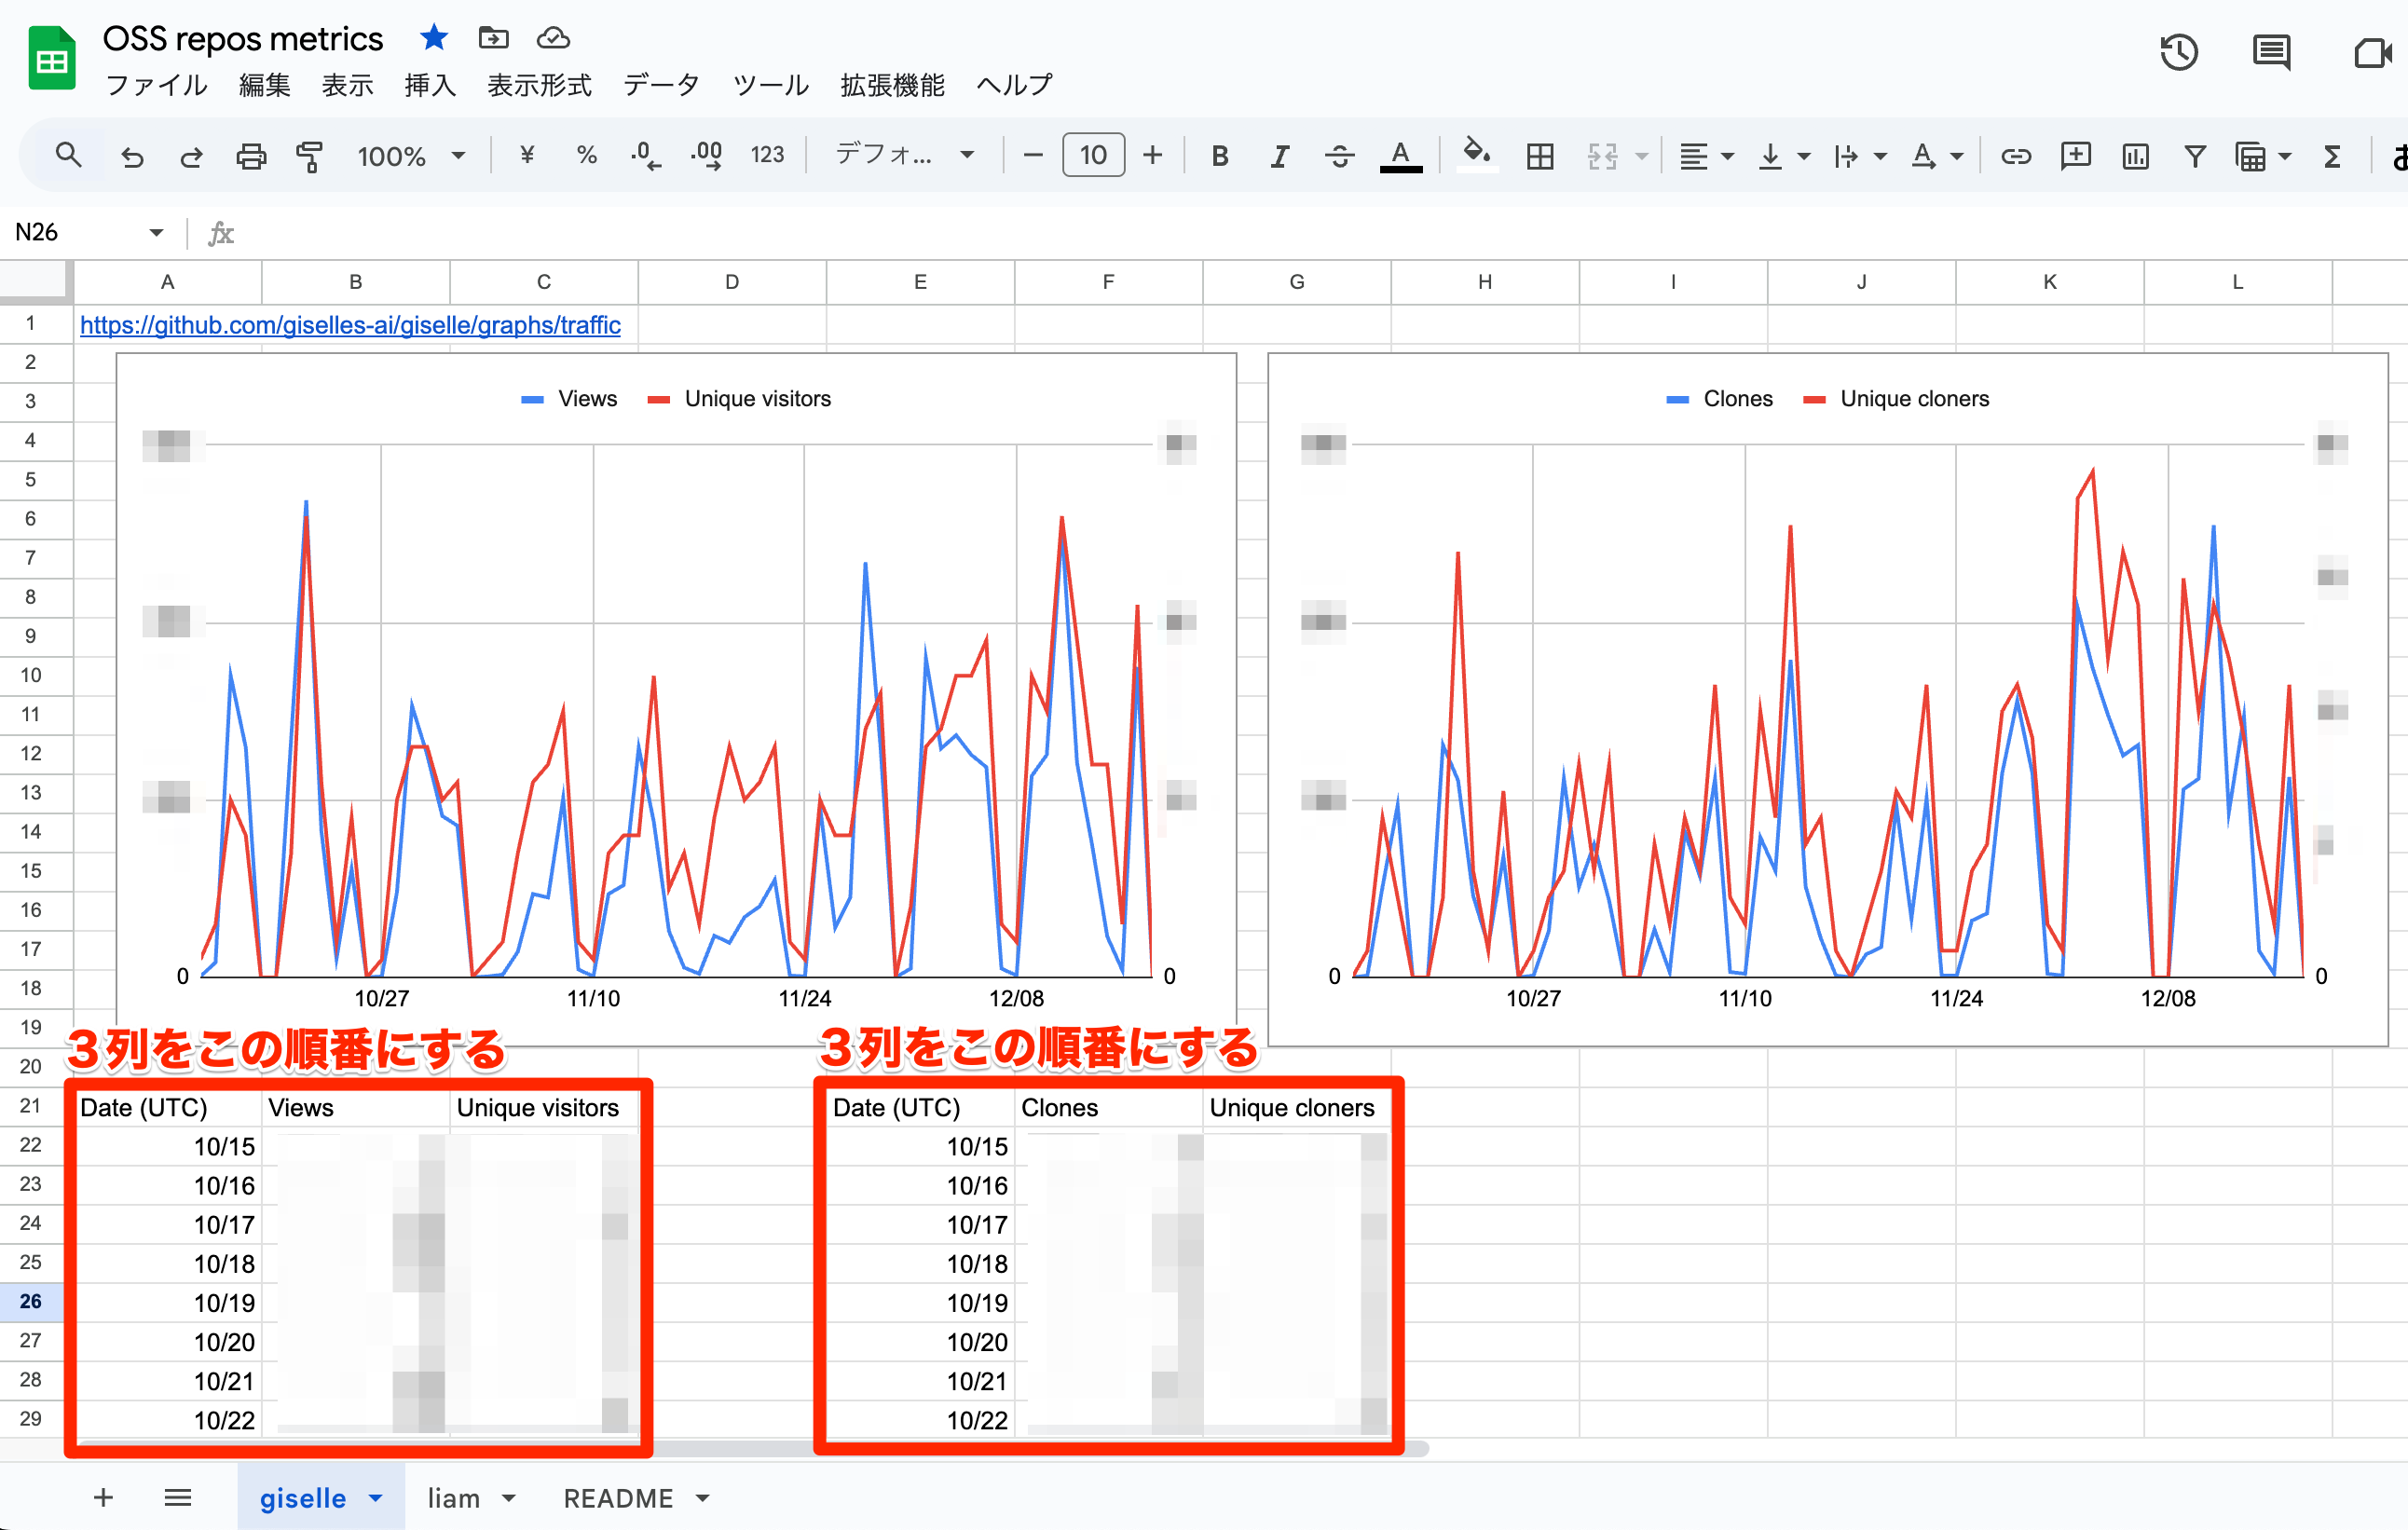Image resolution: width=2408 pixels, height=1530 pixels.
Task: Open the github giselle traffic link
Action: (350, 325)
